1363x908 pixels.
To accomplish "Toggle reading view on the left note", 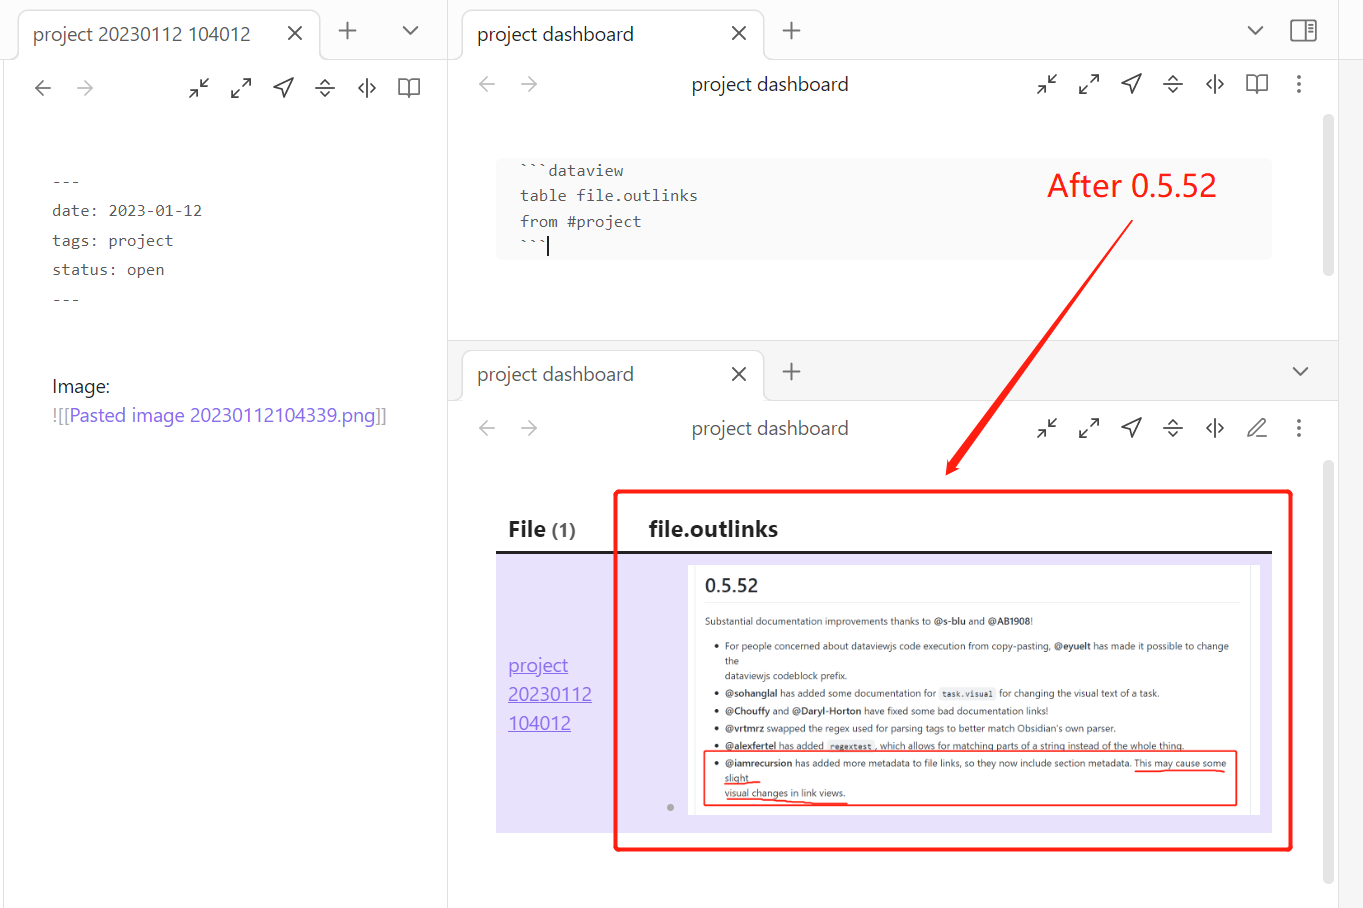I will pos(408,87).
